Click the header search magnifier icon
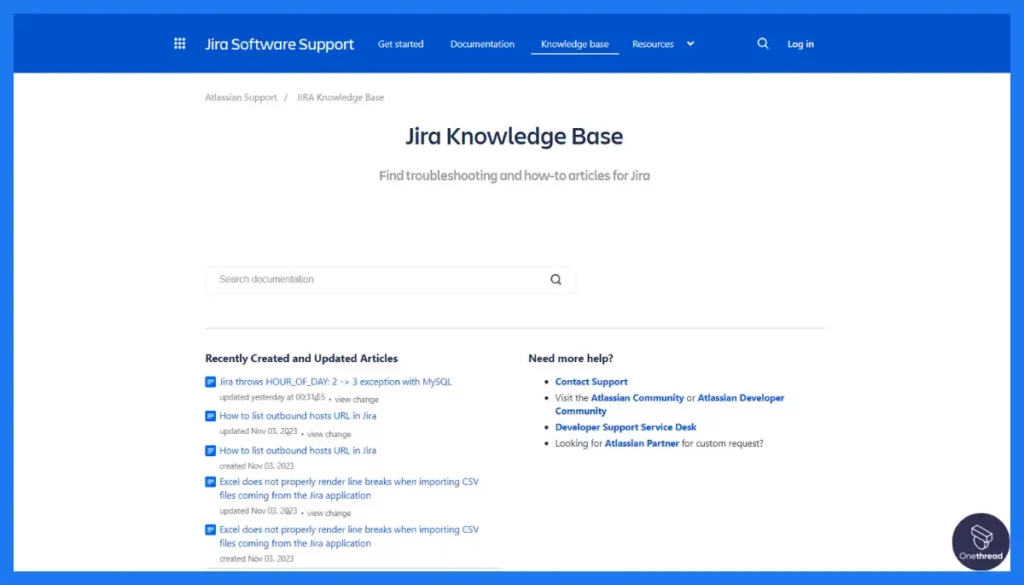The height and width of the screenshot is (585, 1024). pyautogui.click(x=763, y=44)
